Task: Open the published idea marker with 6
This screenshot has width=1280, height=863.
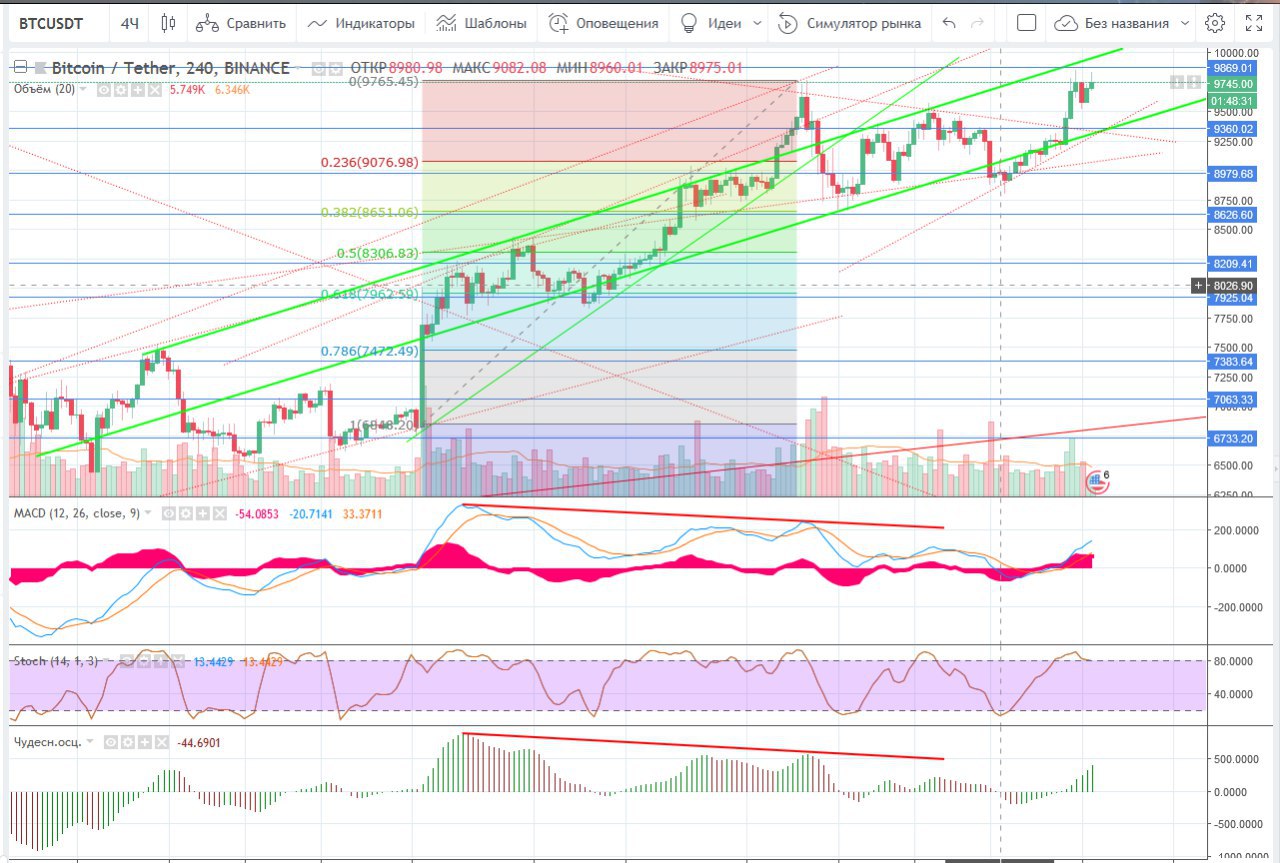Action: click(x=1098, y=481)
